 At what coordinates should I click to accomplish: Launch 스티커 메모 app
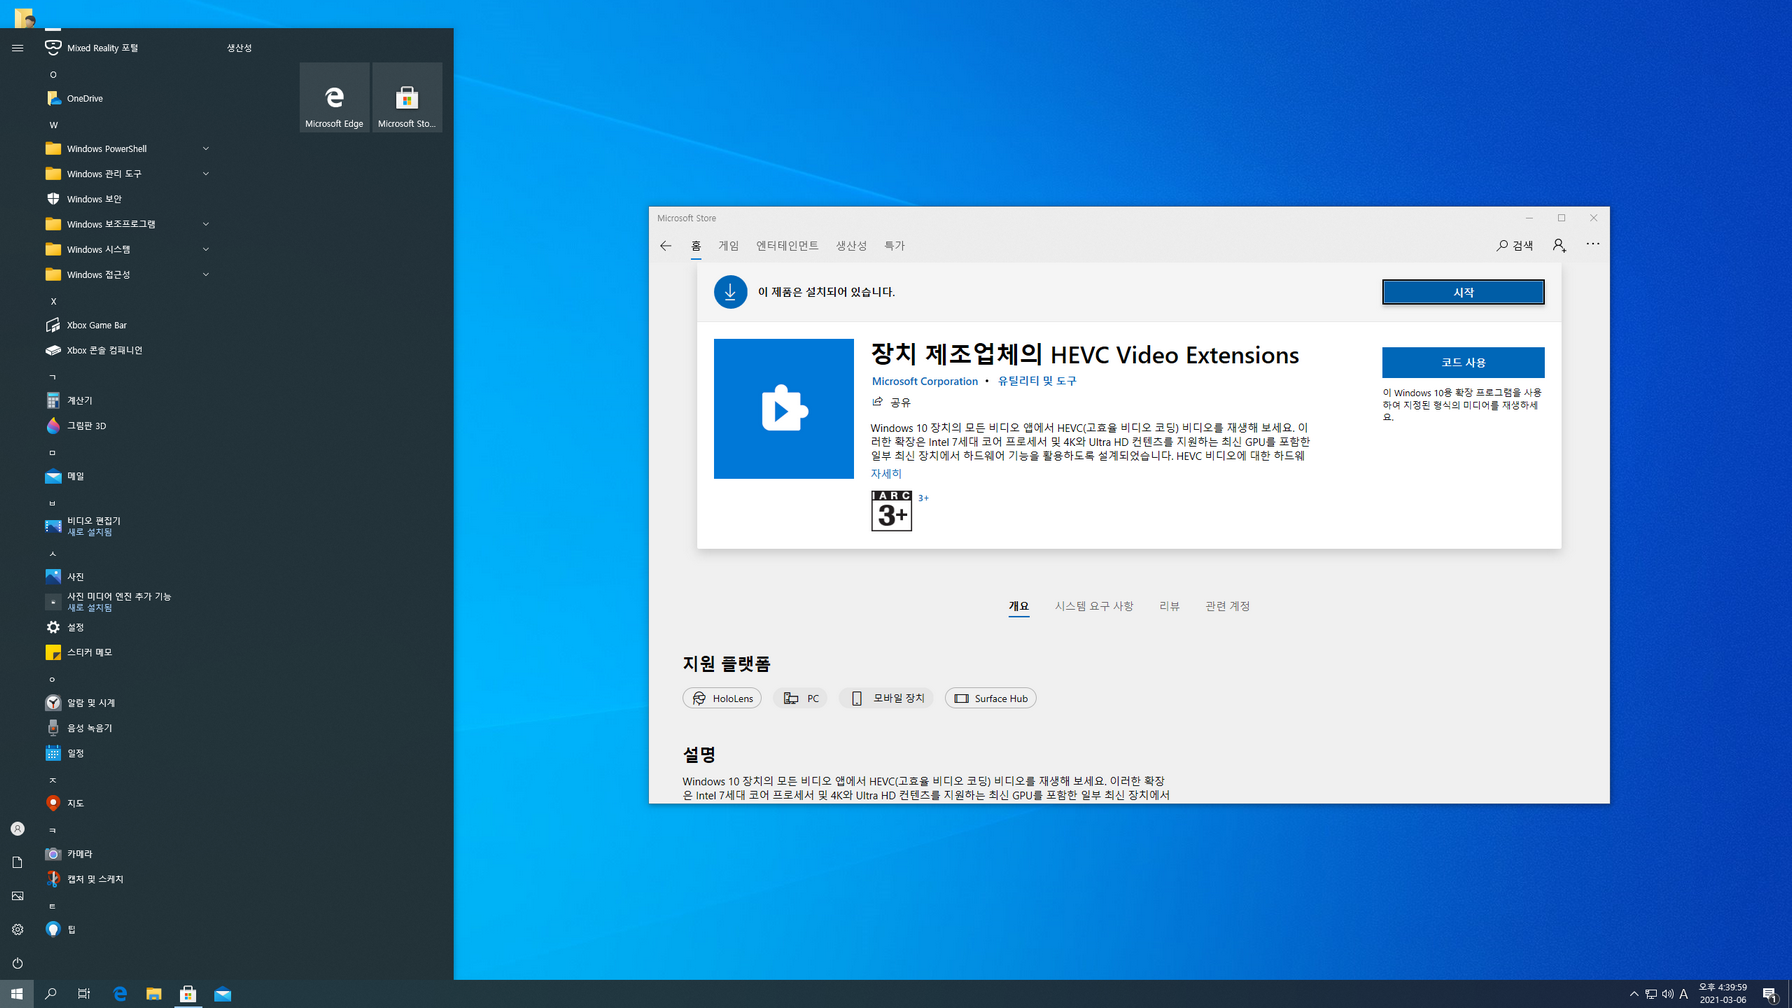[x=128, y=652]
